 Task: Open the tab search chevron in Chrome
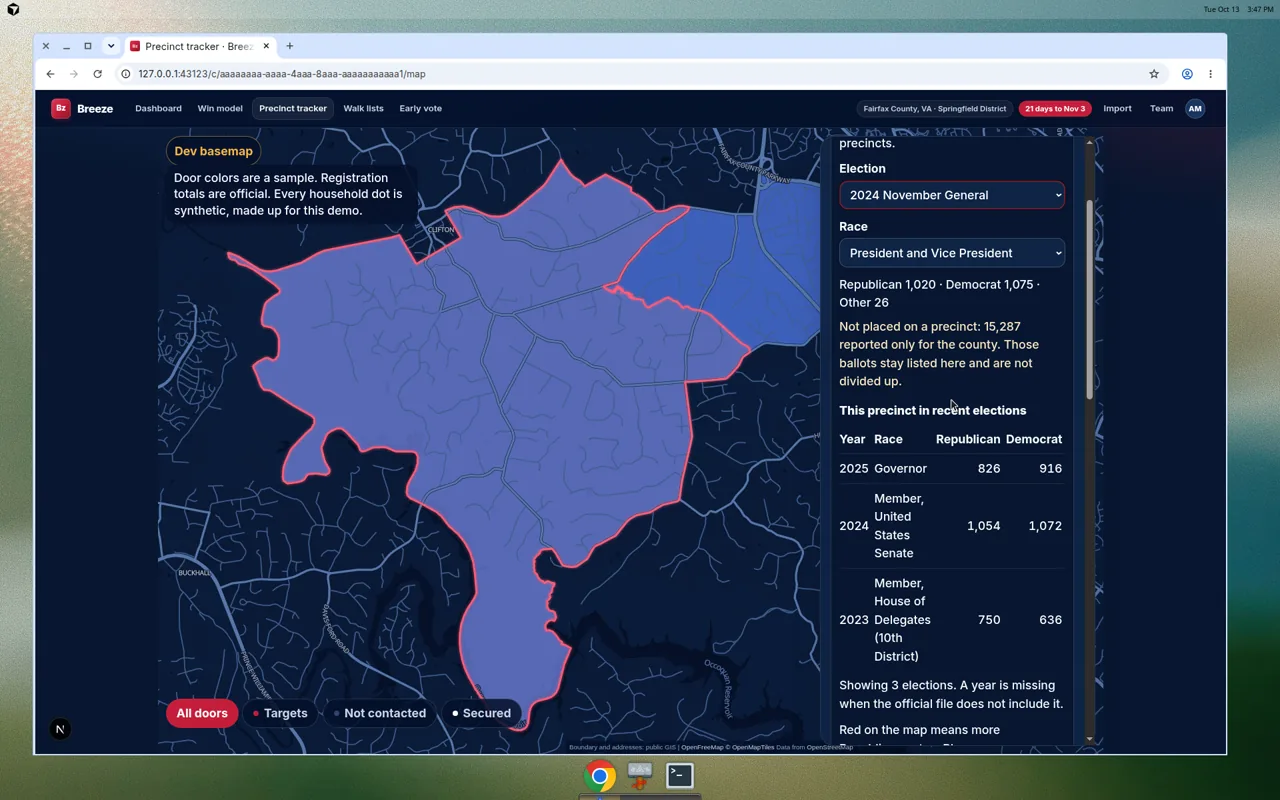point(111,46)
